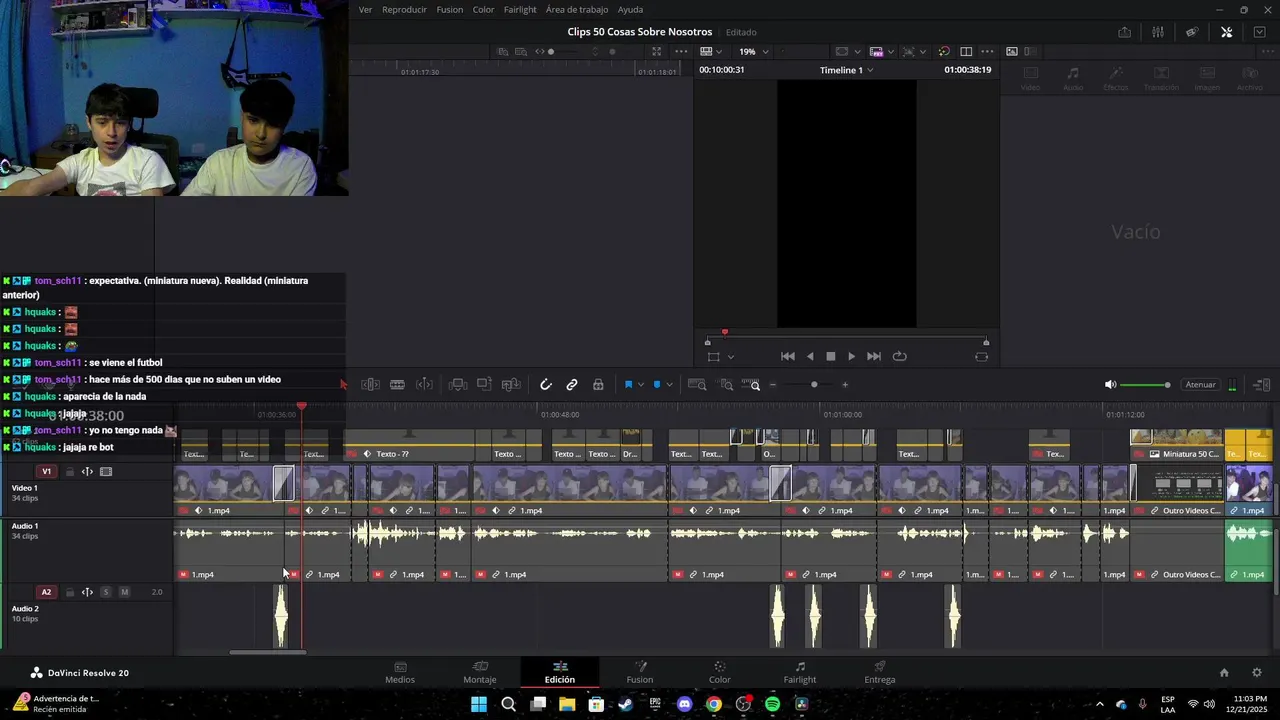1280x720 pixels.
Task: Open Chrome from the taskbar
Action: 713,704
